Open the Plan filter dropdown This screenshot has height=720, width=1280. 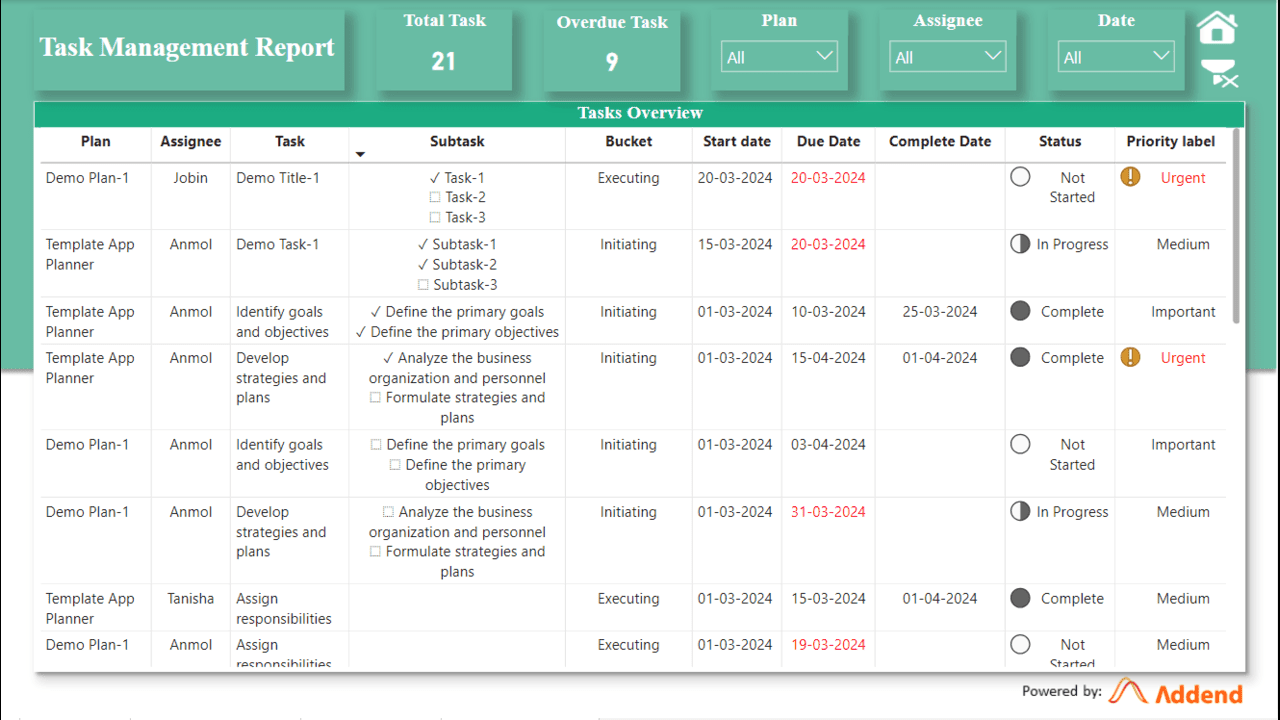coord(779,57)
